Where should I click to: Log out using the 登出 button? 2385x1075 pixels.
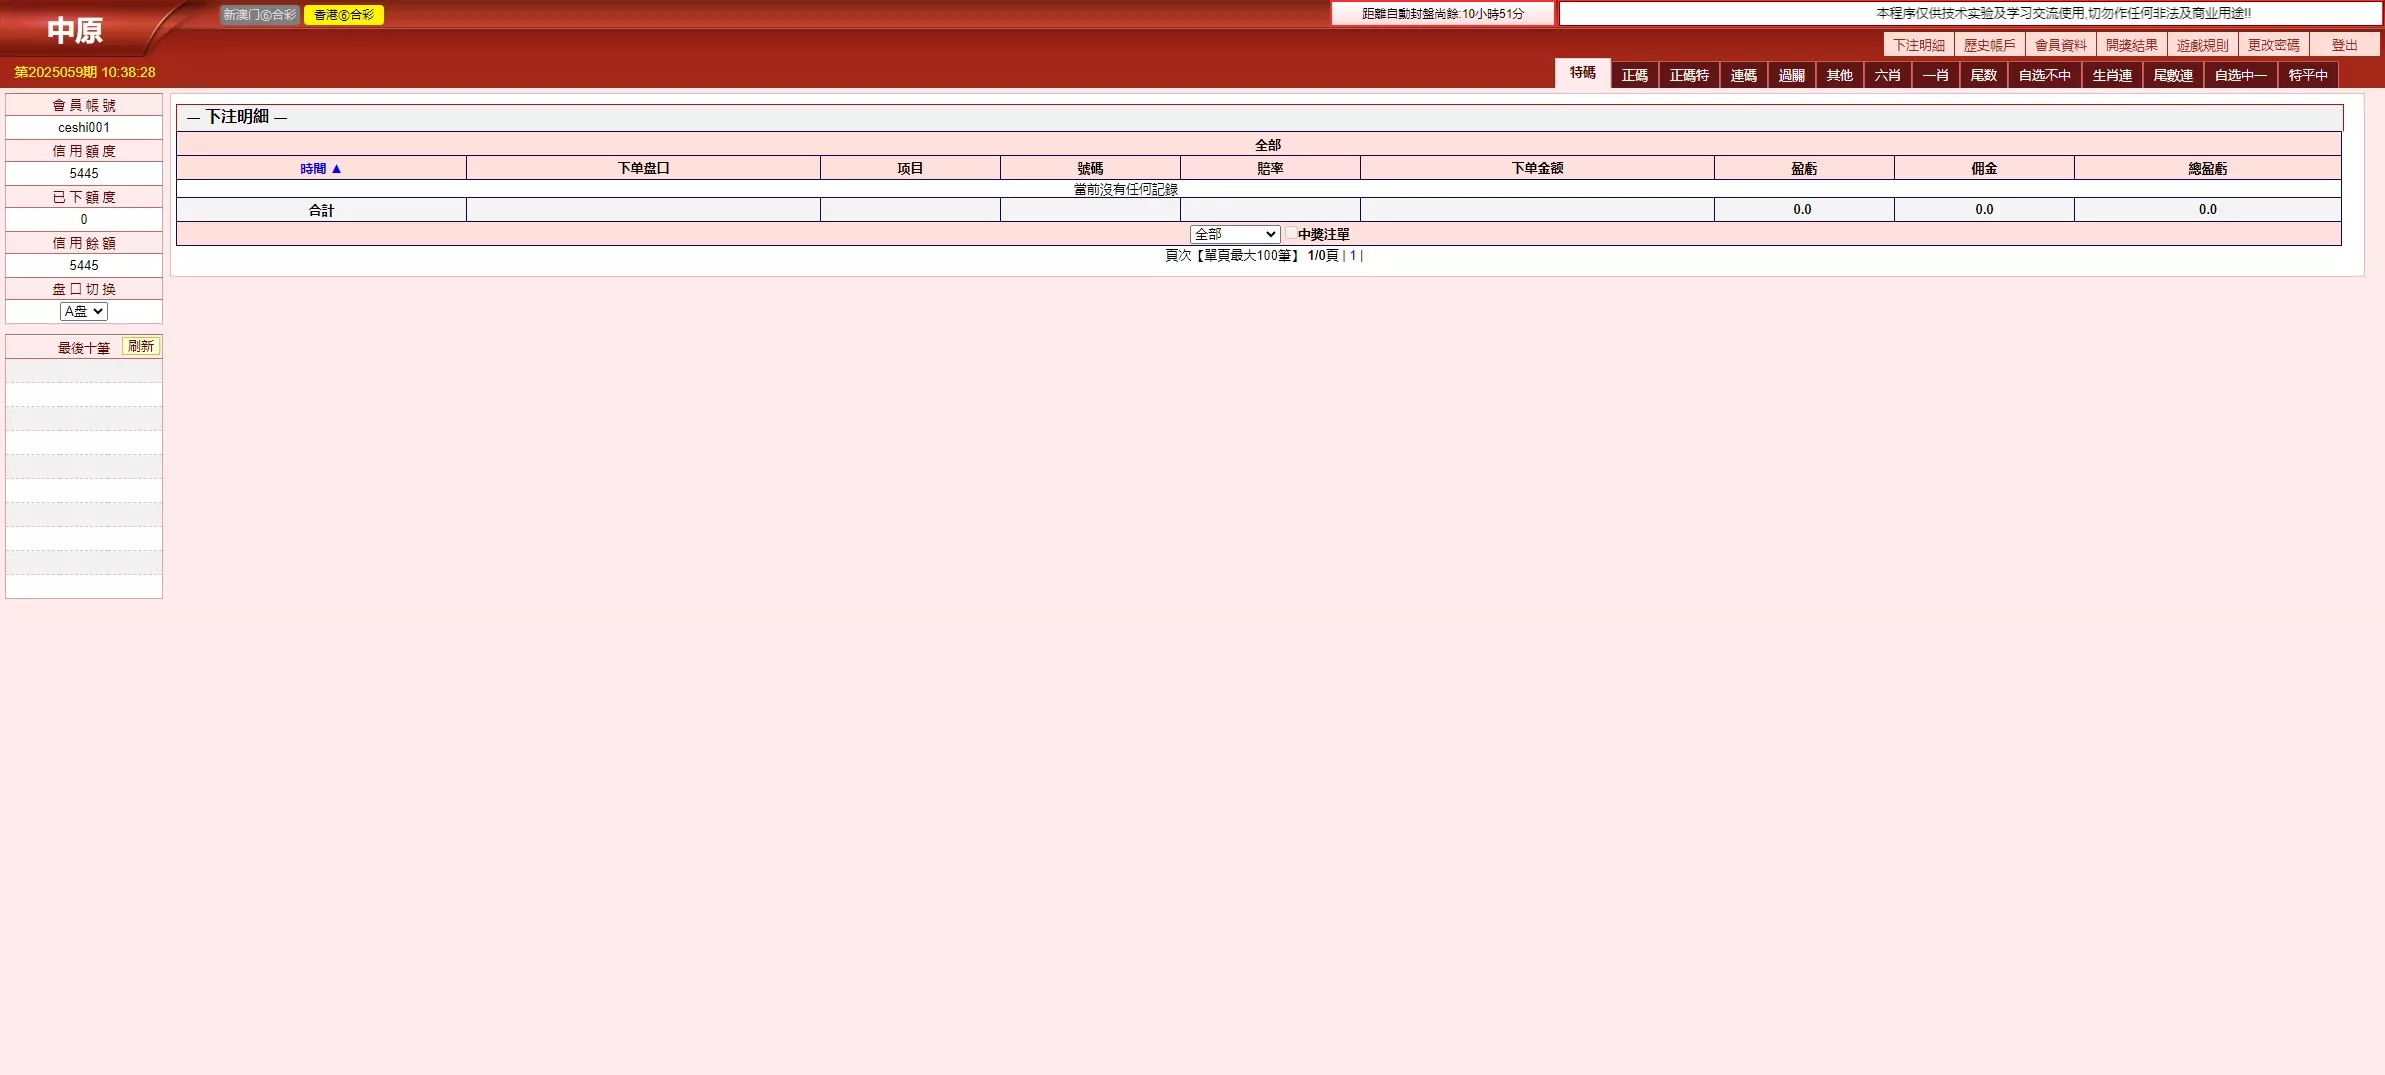click(2344, 45)
